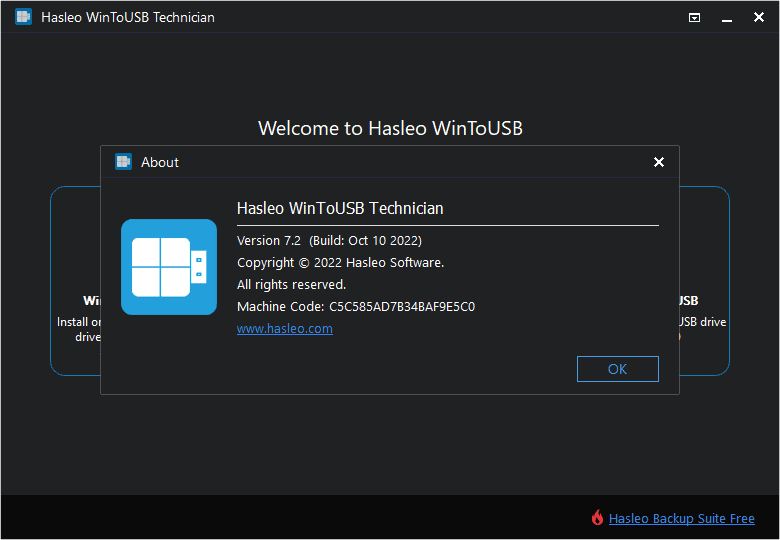Click the Hasleo app icon in main title bar
The width and height of the screenshot is (780, 540).
(23, 17)
